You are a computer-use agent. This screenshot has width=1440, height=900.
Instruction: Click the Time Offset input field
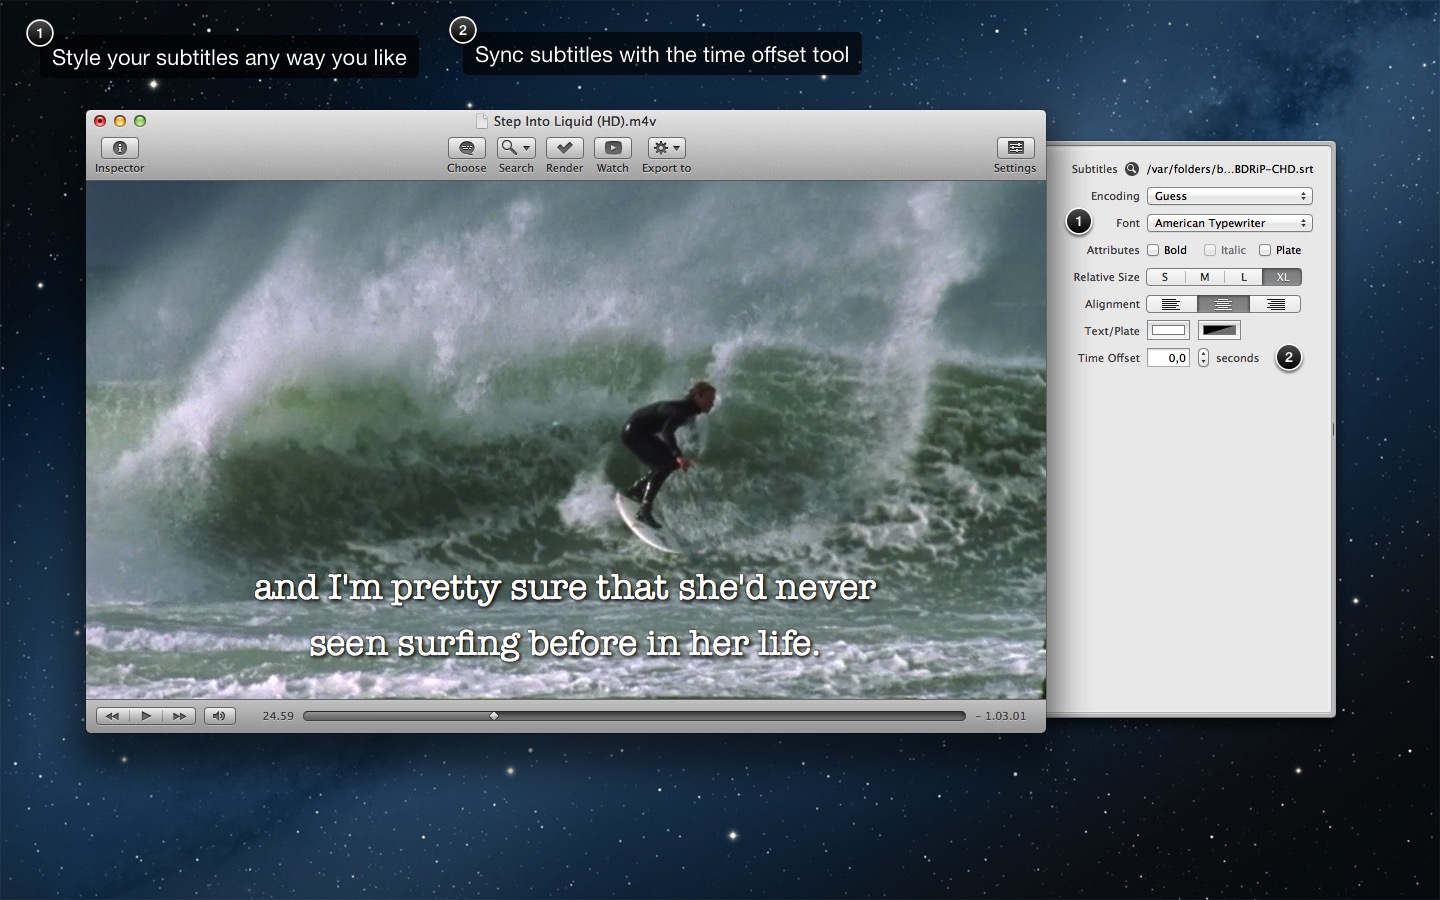[1168, 358]
